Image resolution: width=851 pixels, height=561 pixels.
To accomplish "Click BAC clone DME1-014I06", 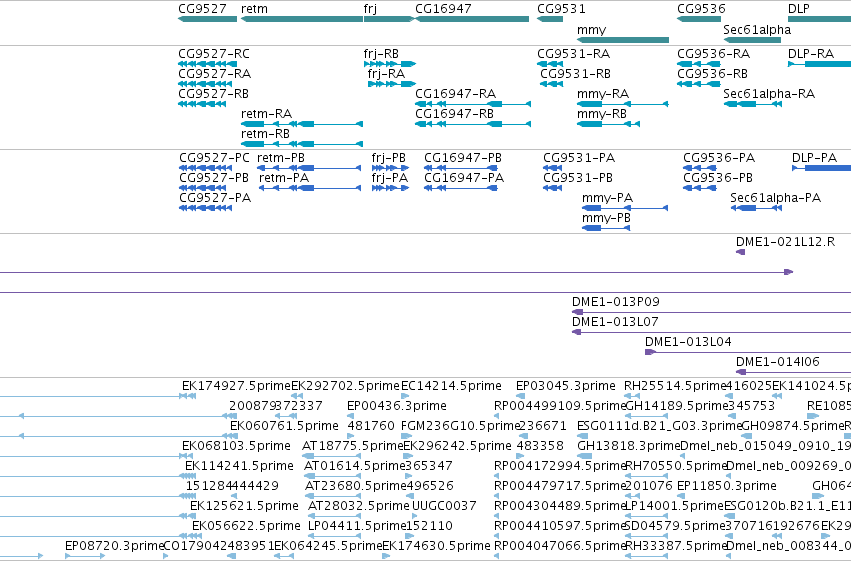I will (778, 362).
